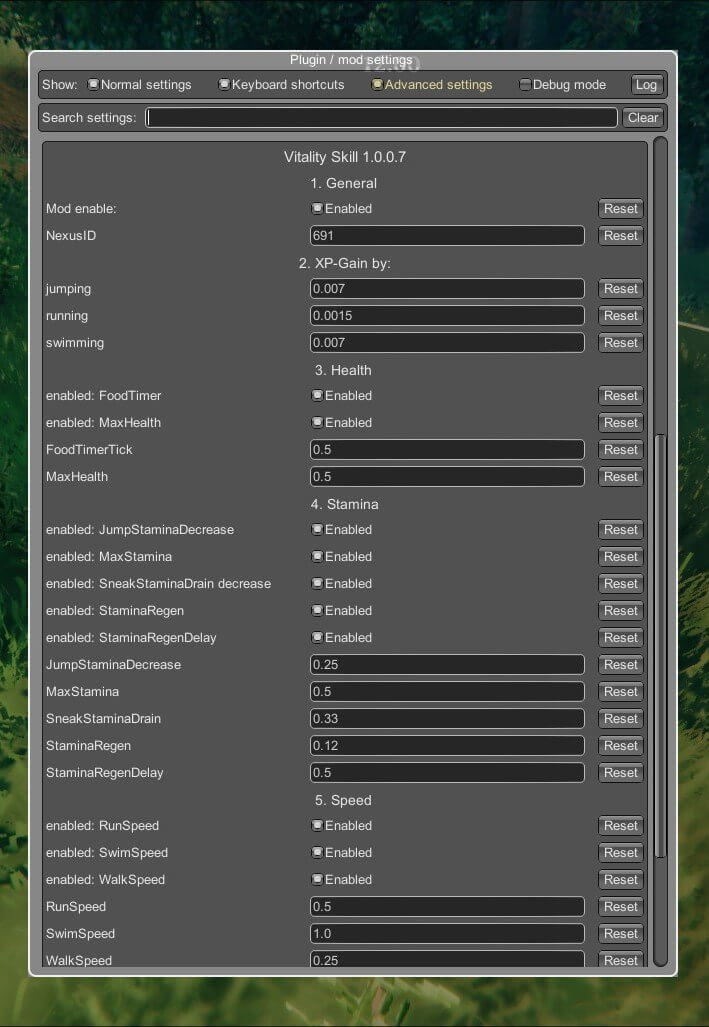The height and width of the screenshot is (1027, 709).
Task: Open the Log button
Action: (646, 85)
